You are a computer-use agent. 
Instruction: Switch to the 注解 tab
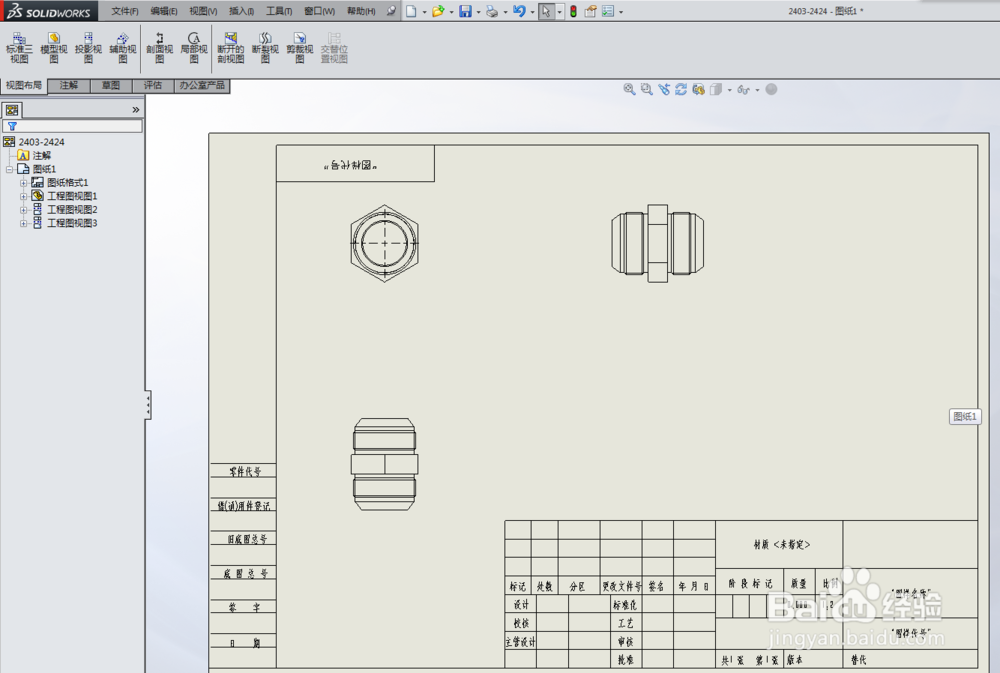[68, 85]
